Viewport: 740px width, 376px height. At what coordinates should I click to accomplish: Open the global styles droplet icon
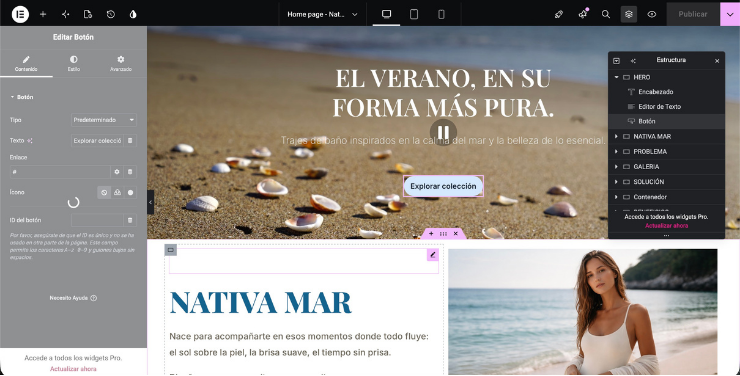[133, 14]
